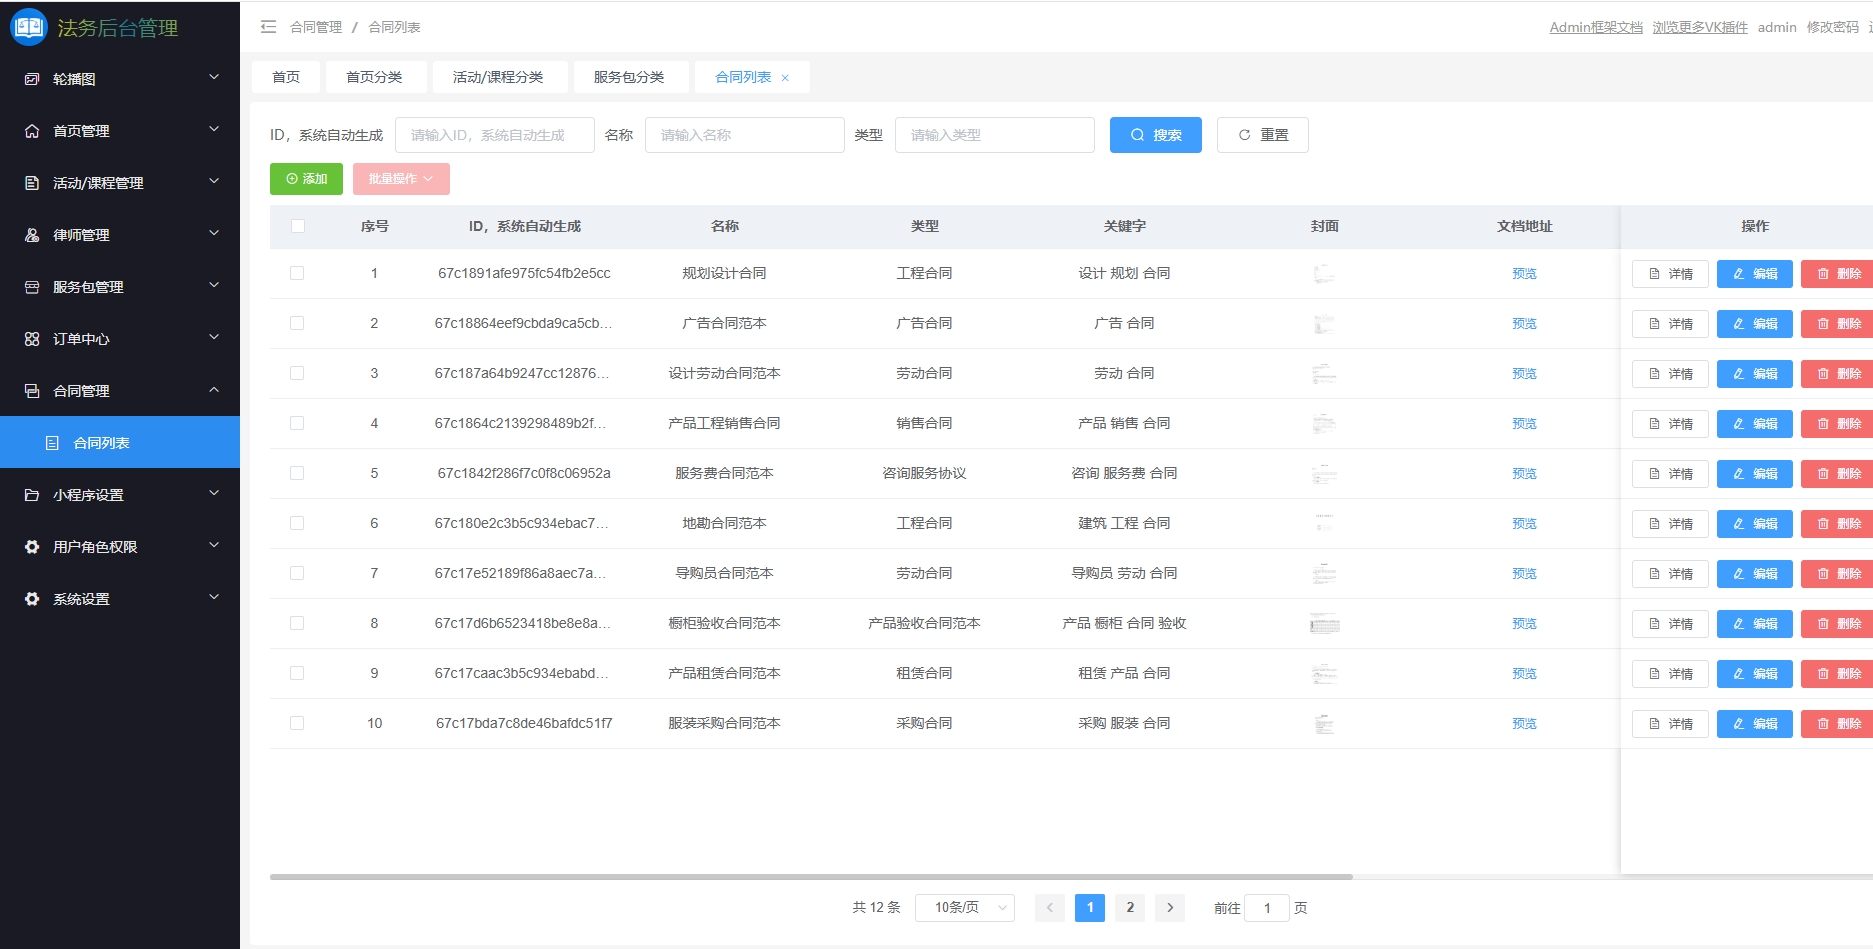The height and width of the screenshot is (949, 1873).
Task: Click the 首页管理 home icon
Action: pyautogui.click(x=32, y=131)
